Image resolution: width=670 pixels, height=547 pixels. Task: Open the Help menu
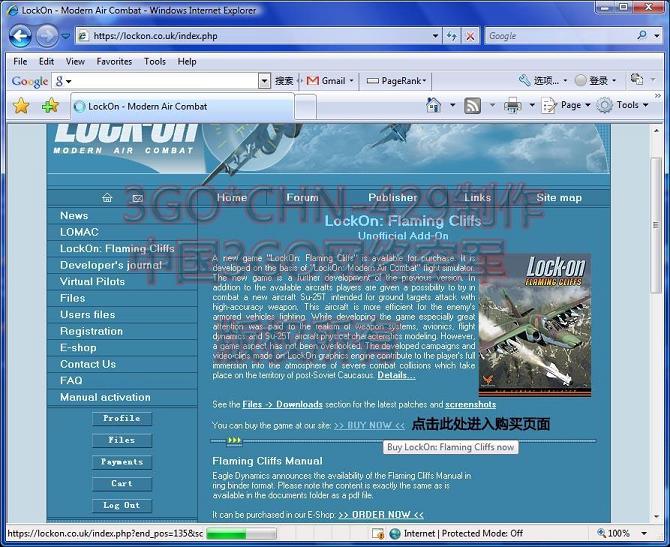pyautogui.click(x=187, y=62)
